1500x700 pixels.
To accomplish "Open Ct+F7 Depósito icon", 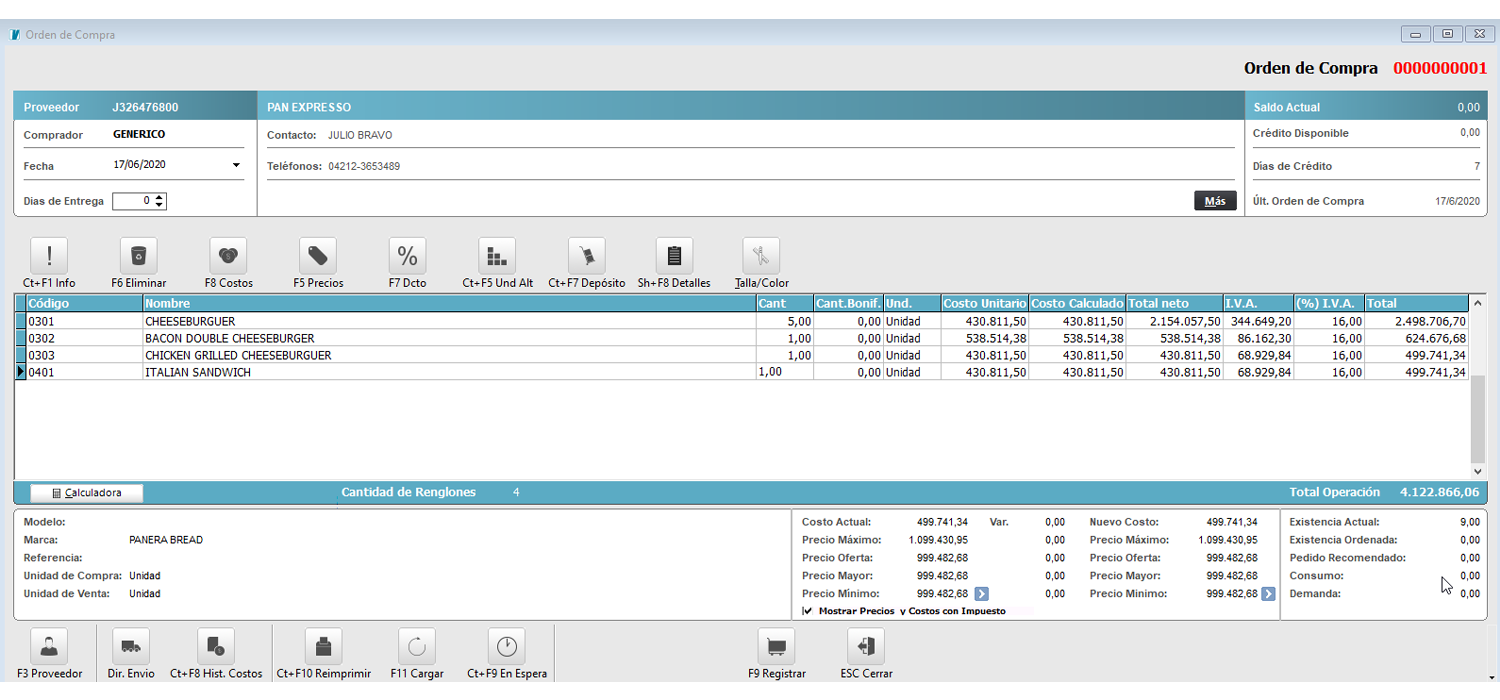I will (x=586, y=256).
